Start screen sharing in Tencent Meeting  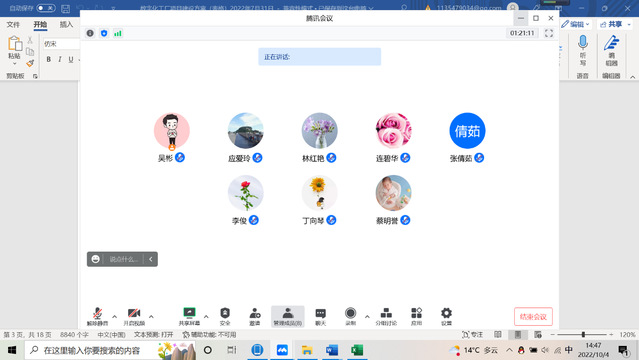(x=189, y=316)
